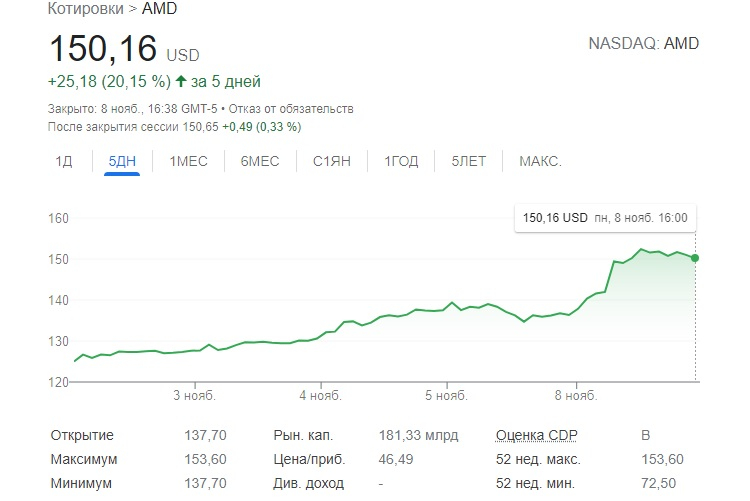Click the AMD breadcrumb label

159,9
